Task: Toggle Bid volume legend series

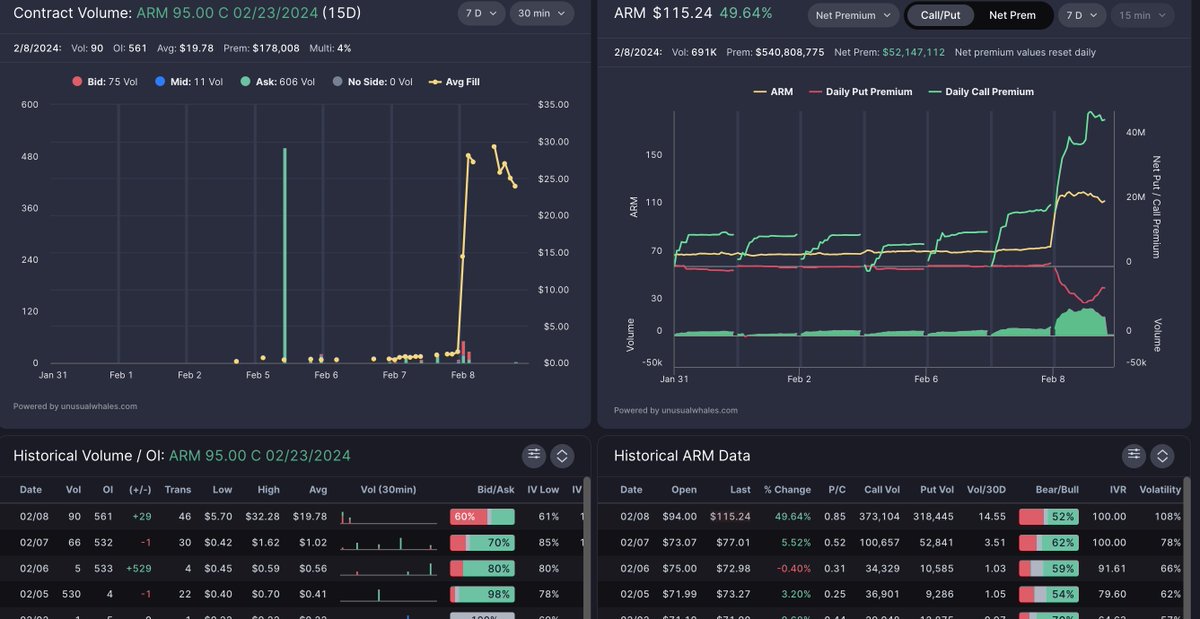Action: (103, 82)
